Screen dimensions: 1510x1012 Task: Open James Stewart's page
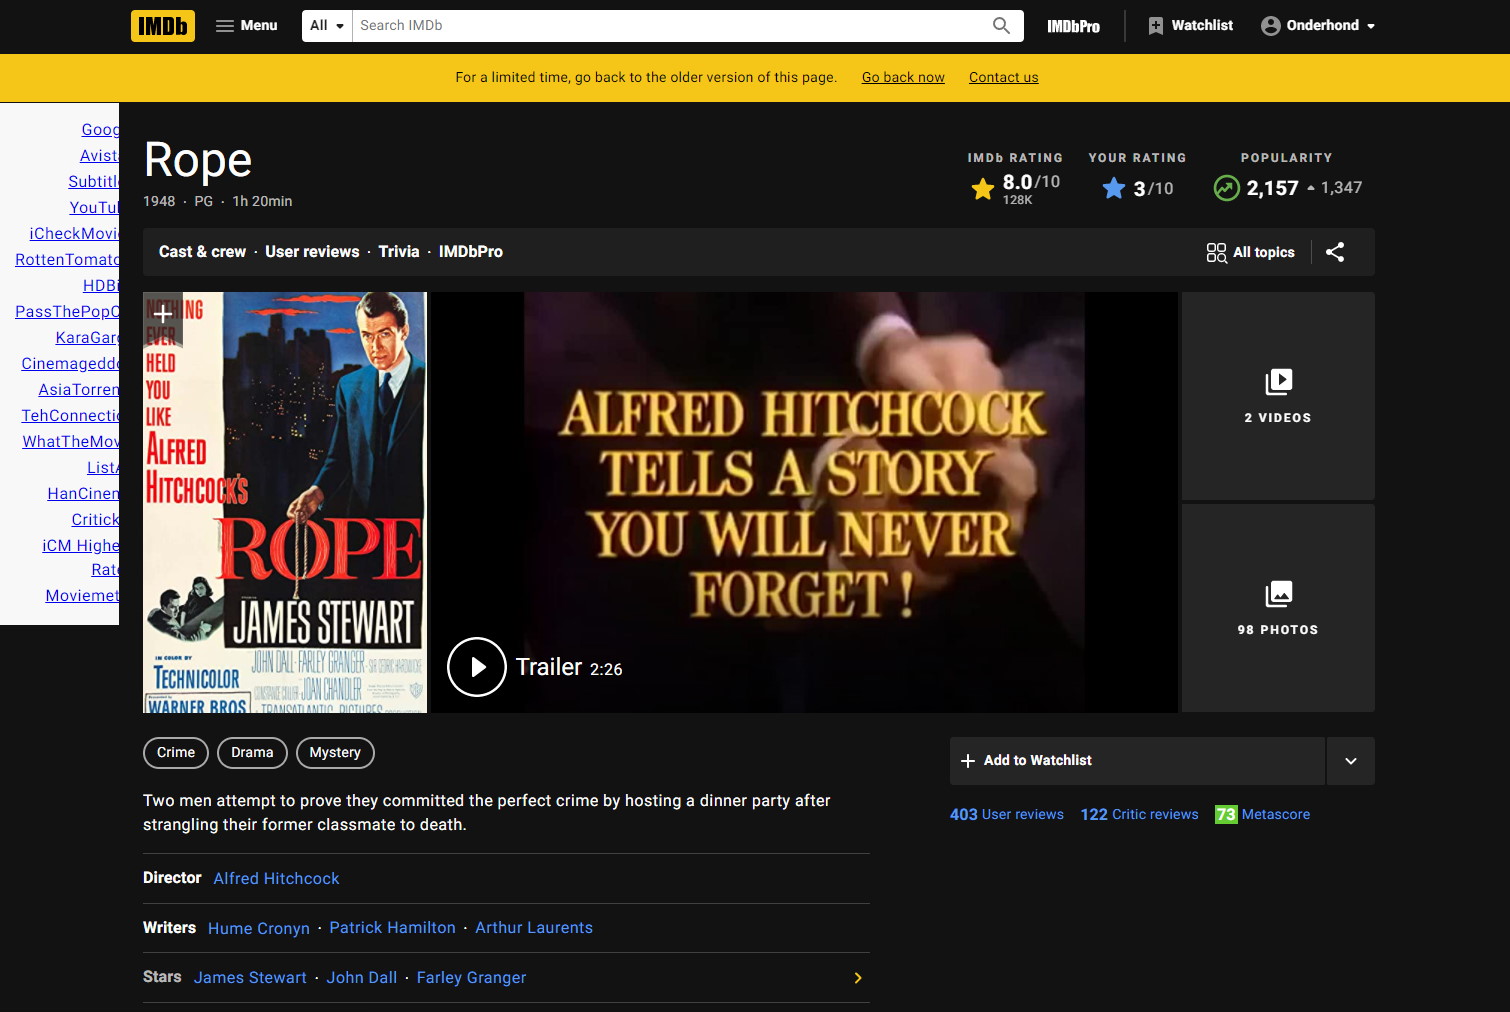point(250,978)
